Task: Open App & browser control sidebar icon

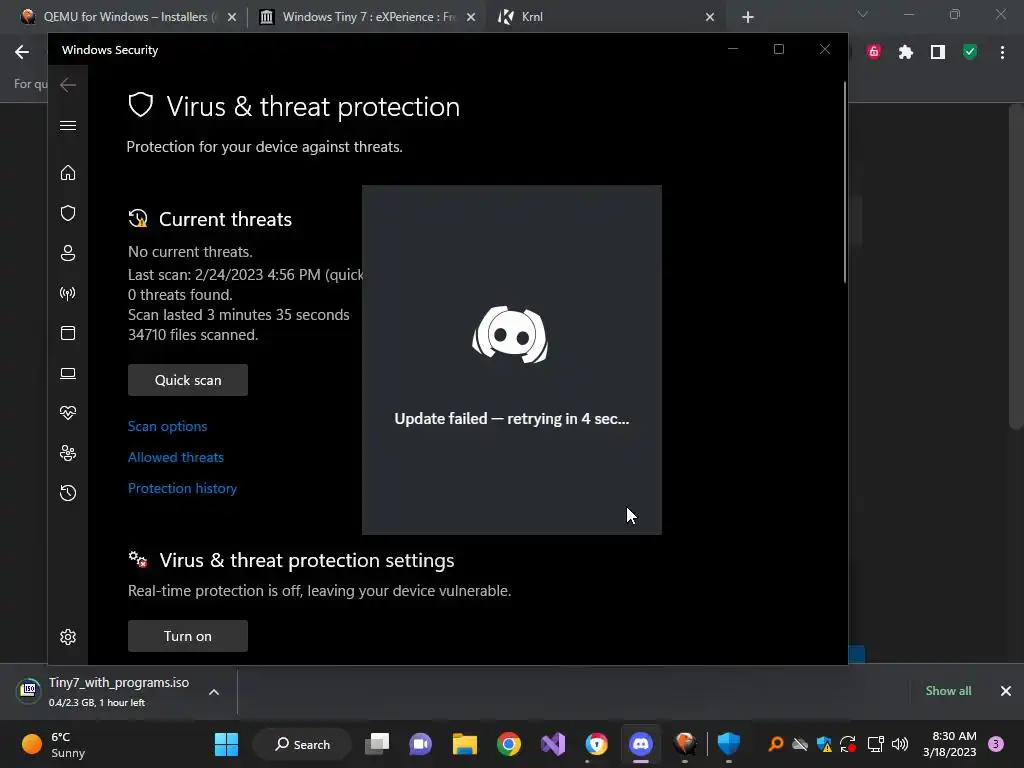Action: click(68, 333)
